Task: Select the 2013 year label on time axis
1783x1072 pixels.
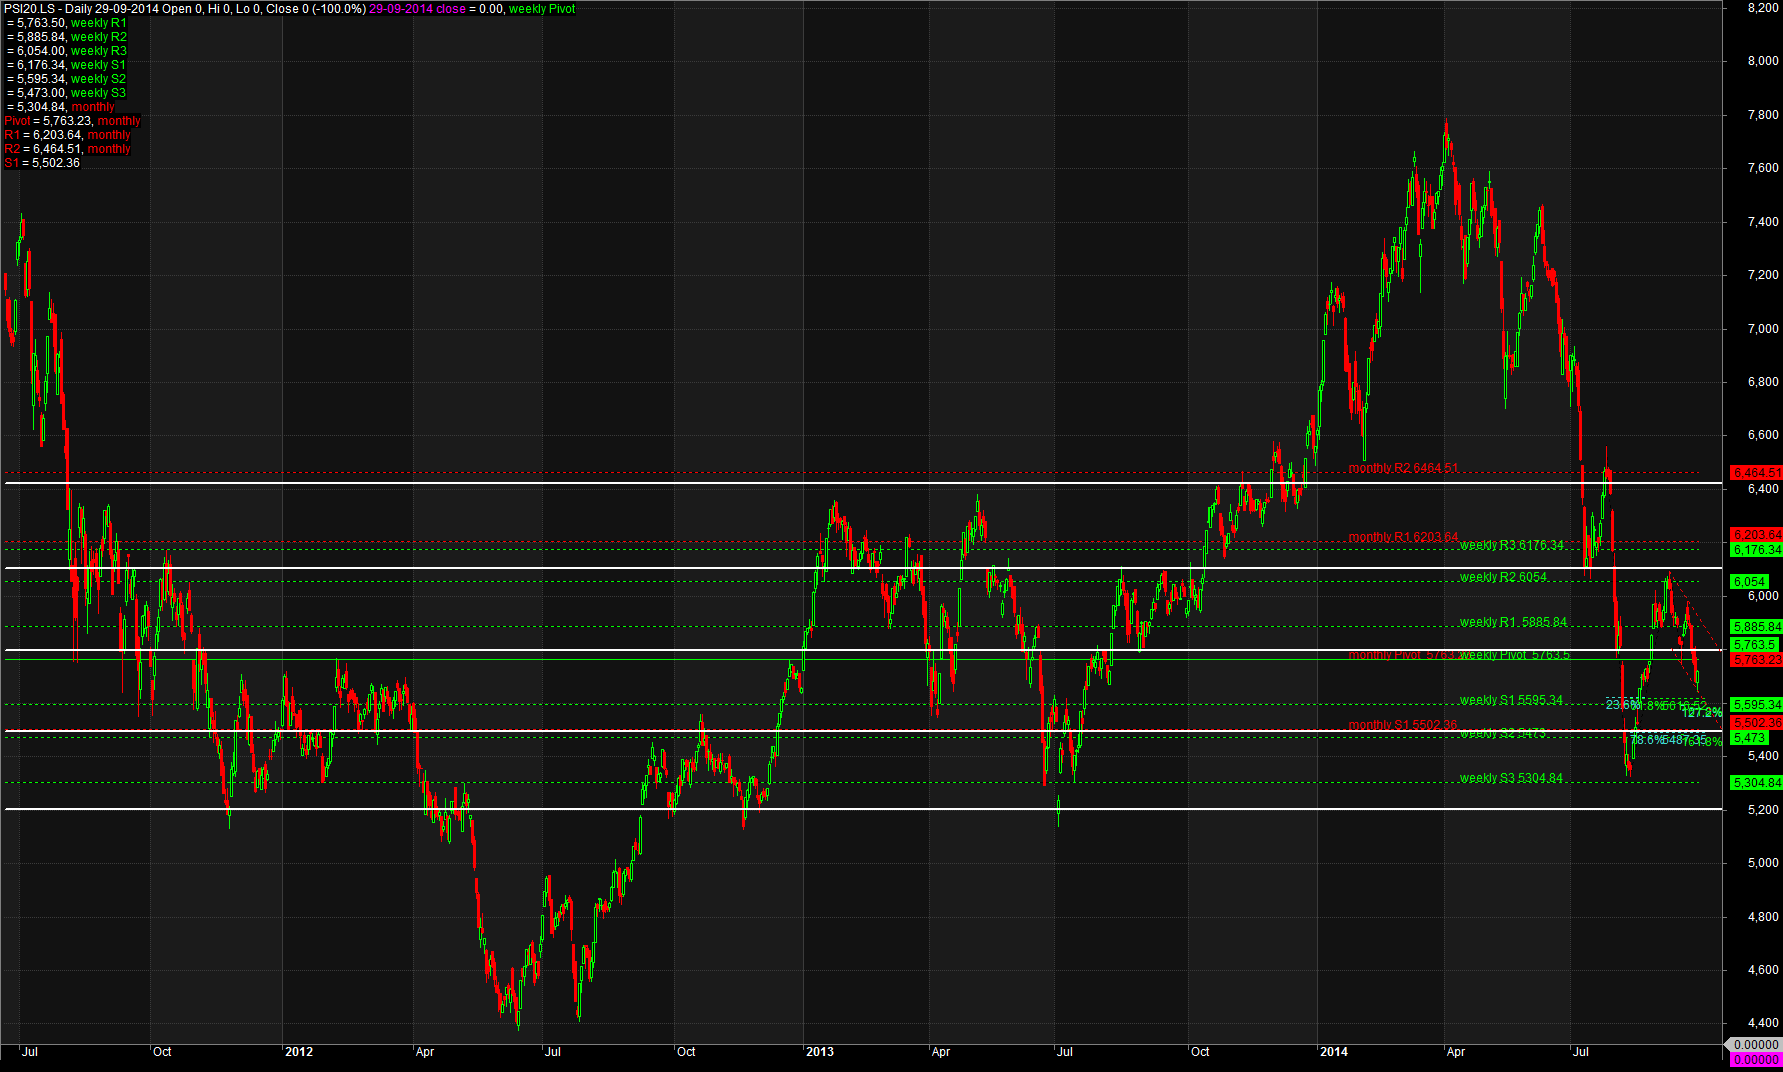Action: 820,1052
